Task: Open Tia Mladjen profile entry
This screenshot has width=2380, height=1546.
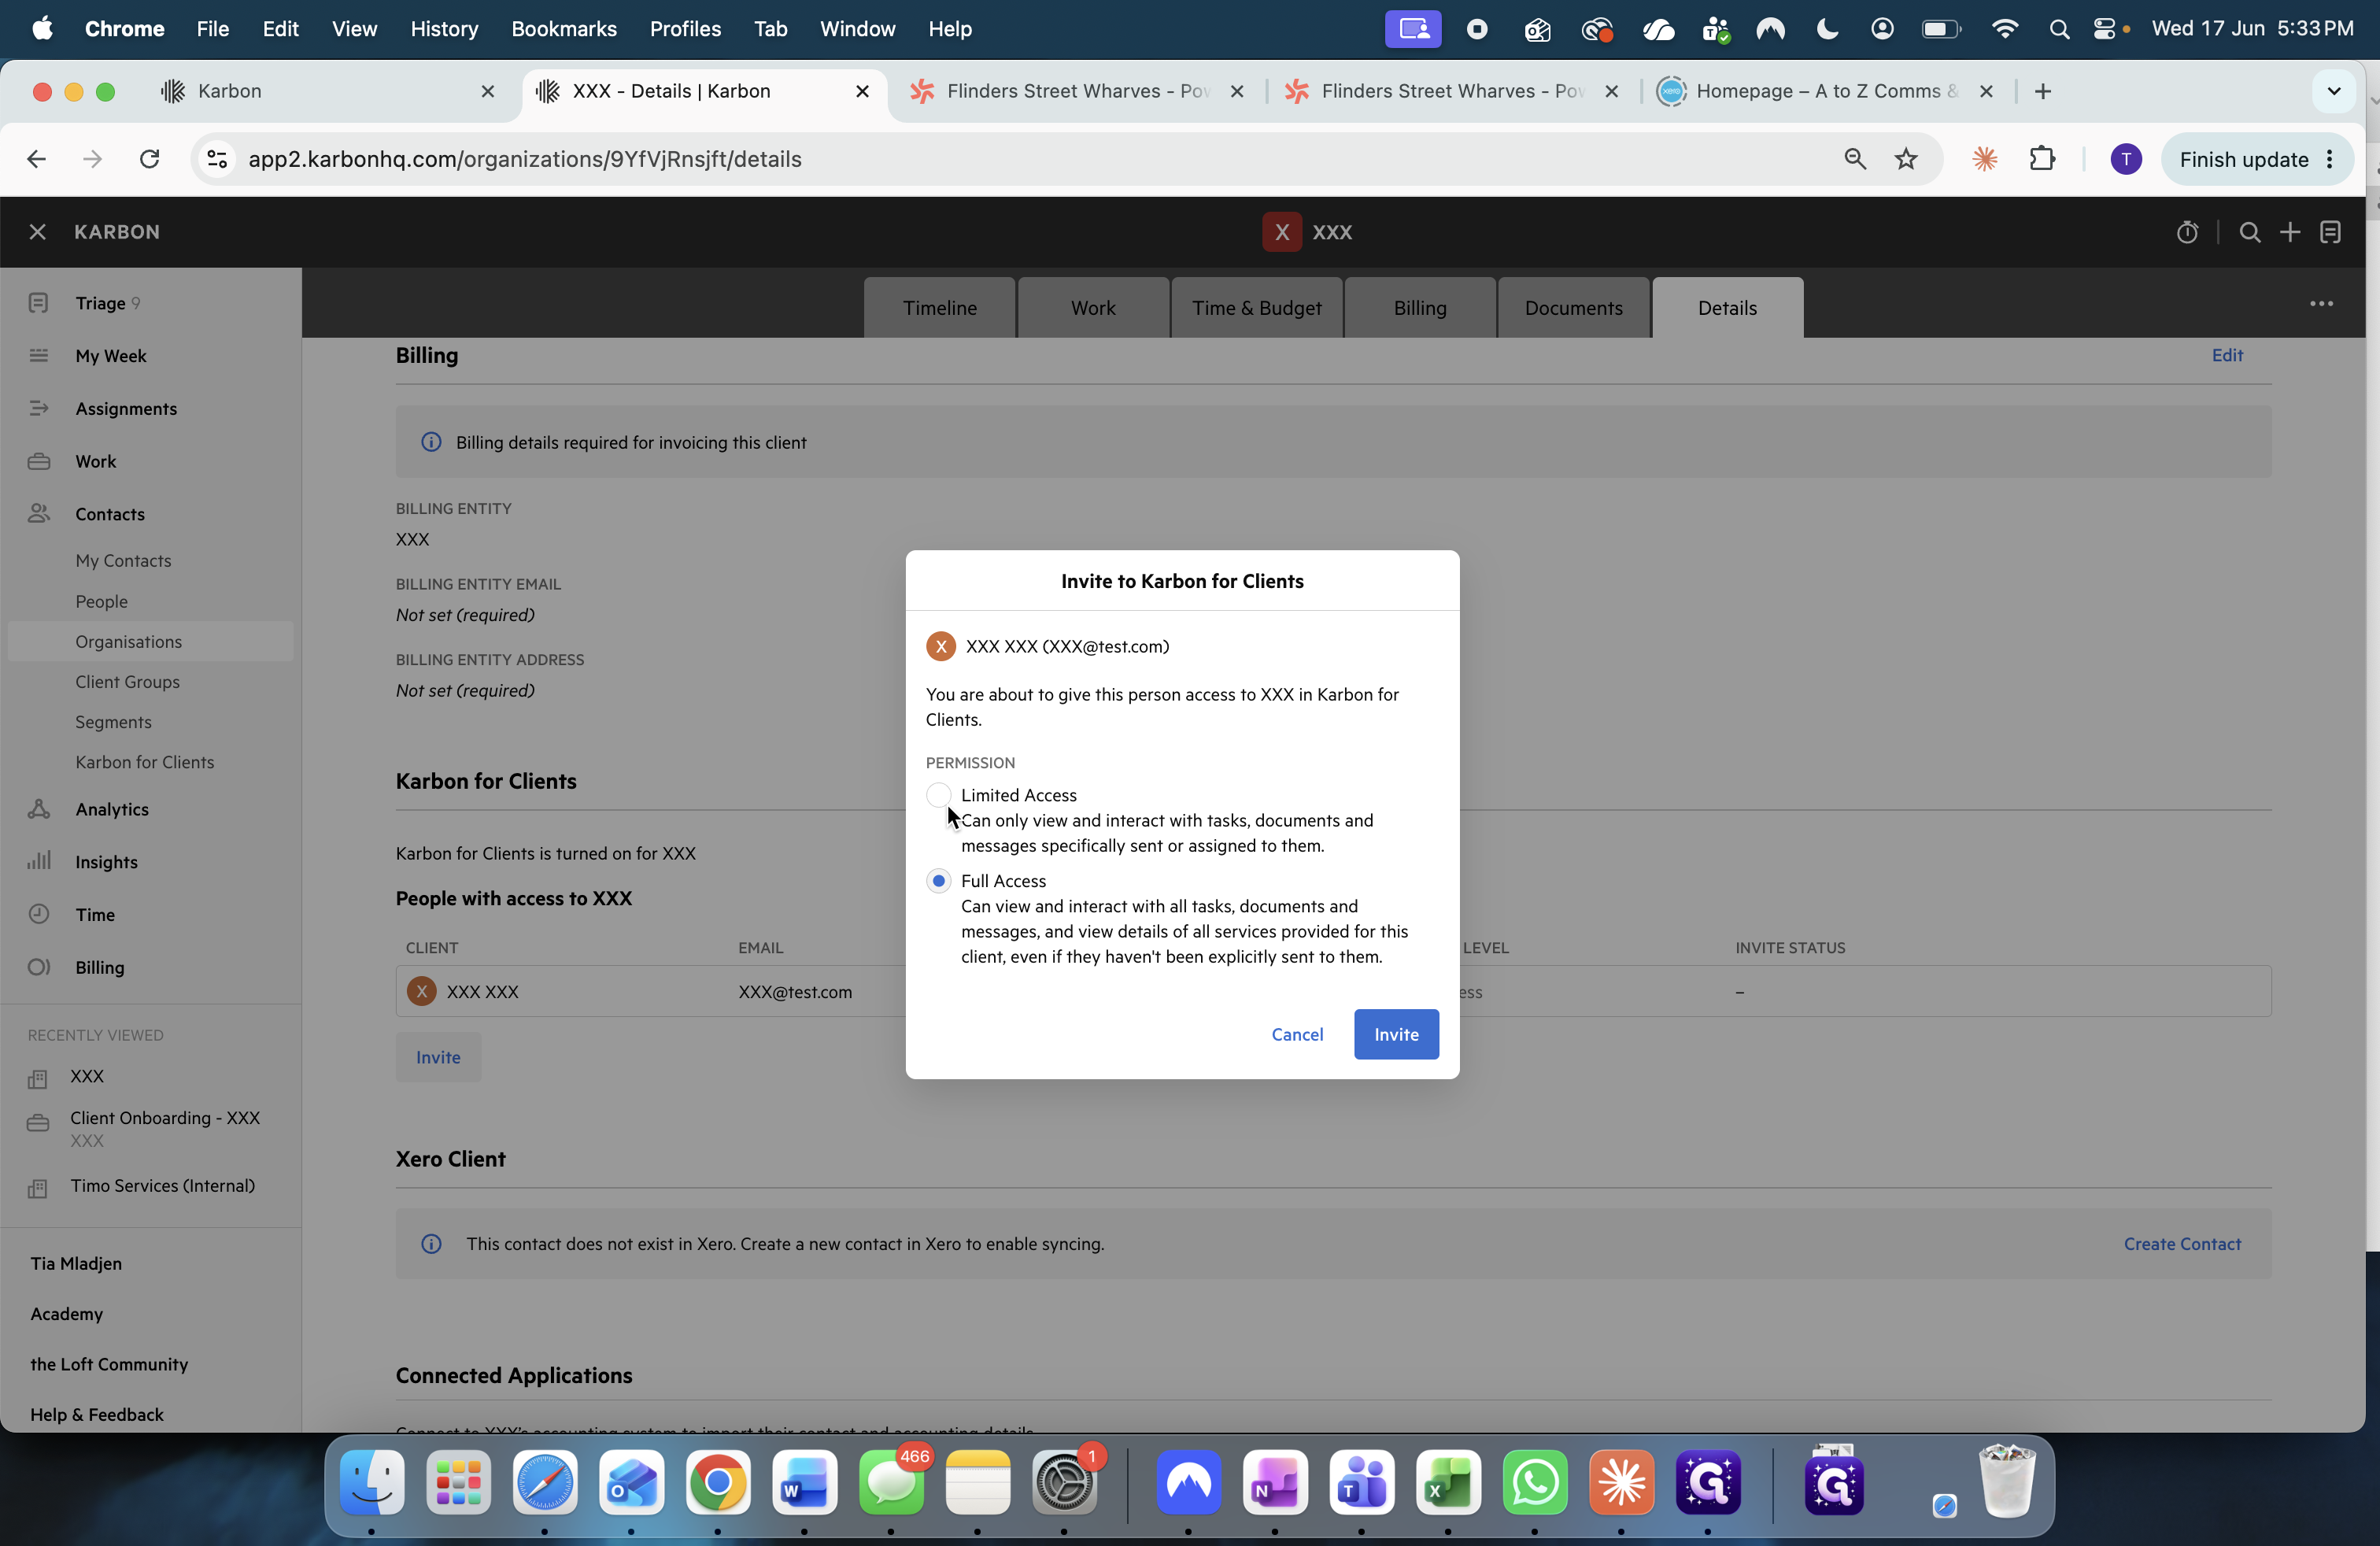Action: pos(76,1264)
